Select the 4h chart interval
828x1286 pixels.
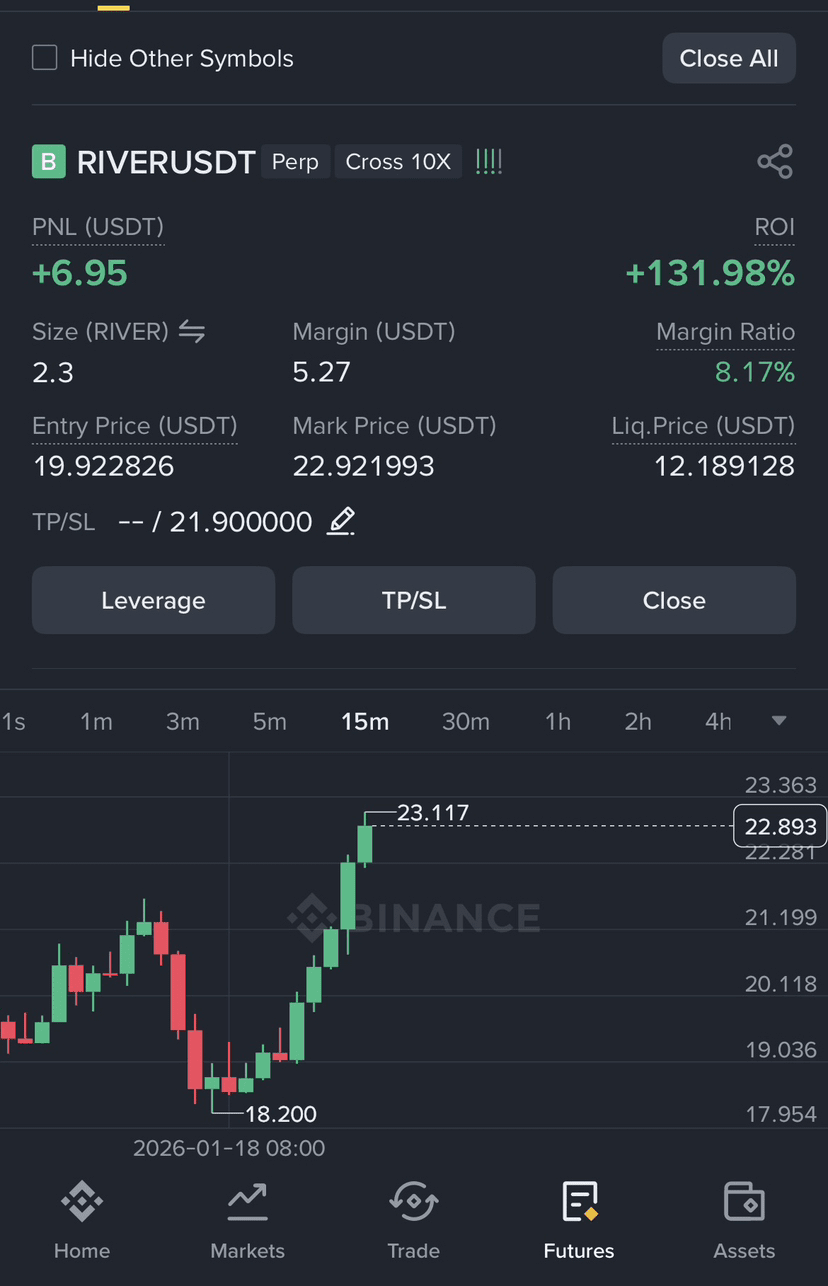click(x=718, y=721)
